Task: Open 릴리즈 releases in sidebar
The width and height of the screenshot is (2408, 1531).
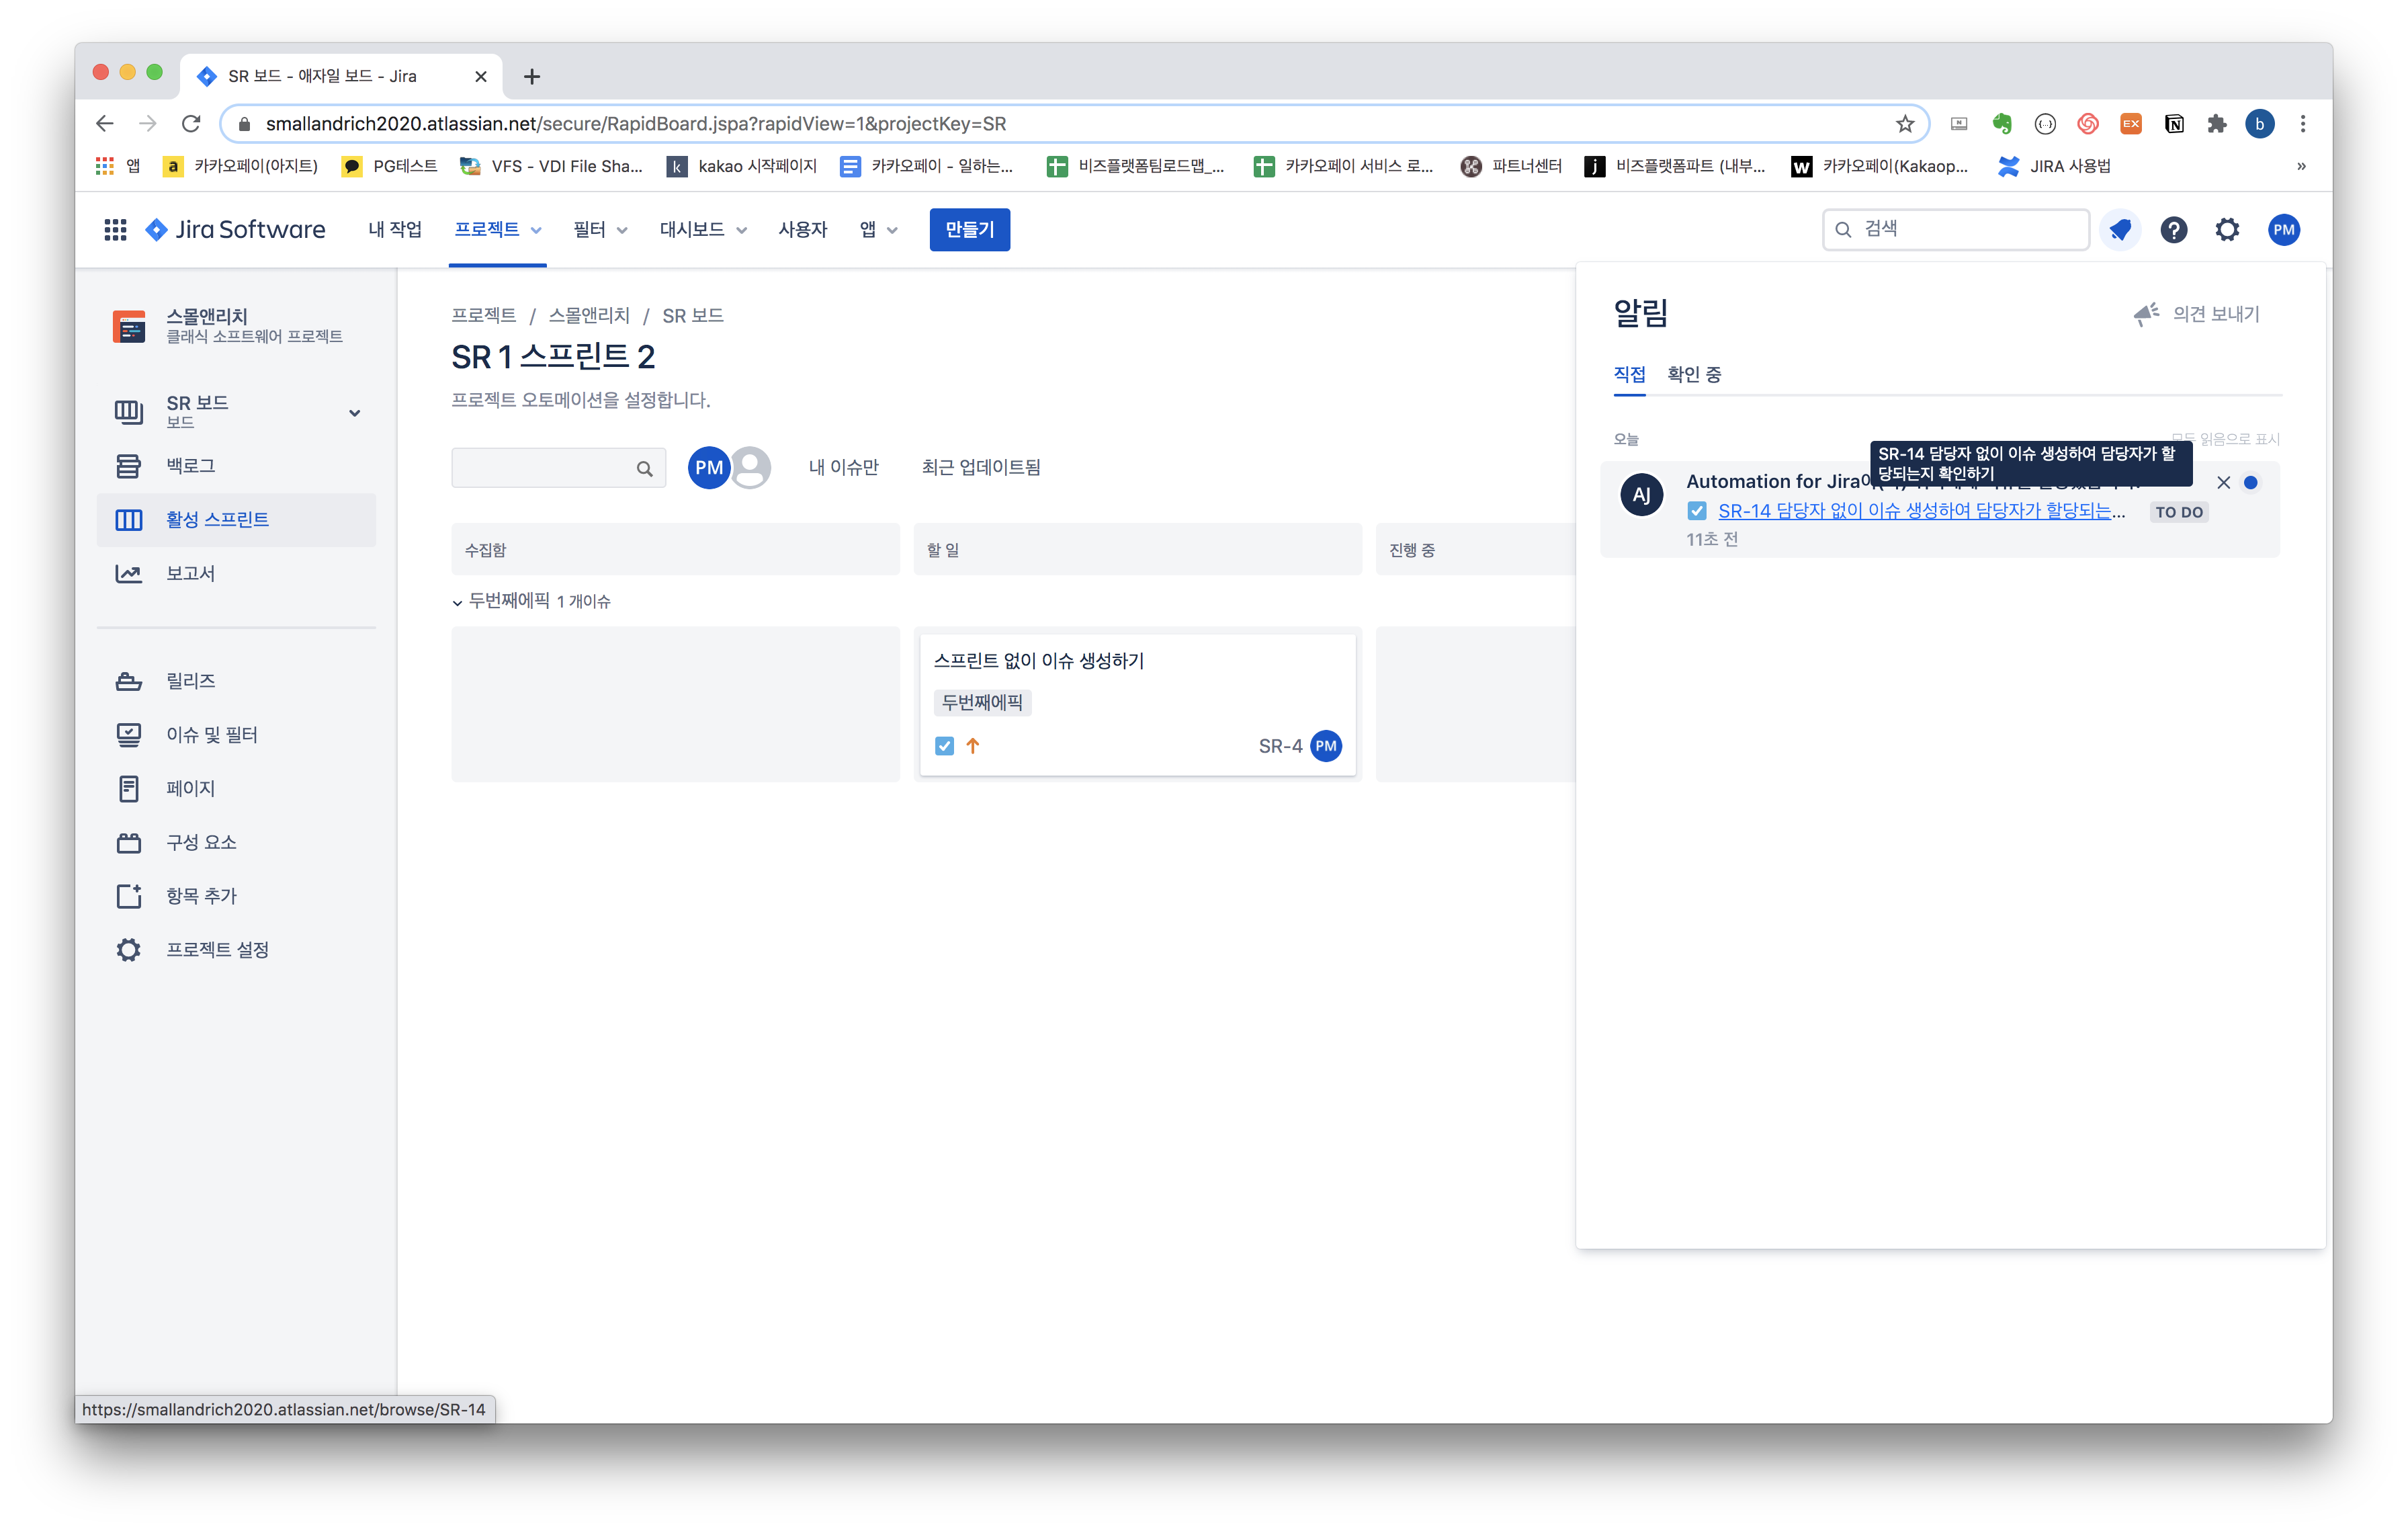Action: (190, 681)
